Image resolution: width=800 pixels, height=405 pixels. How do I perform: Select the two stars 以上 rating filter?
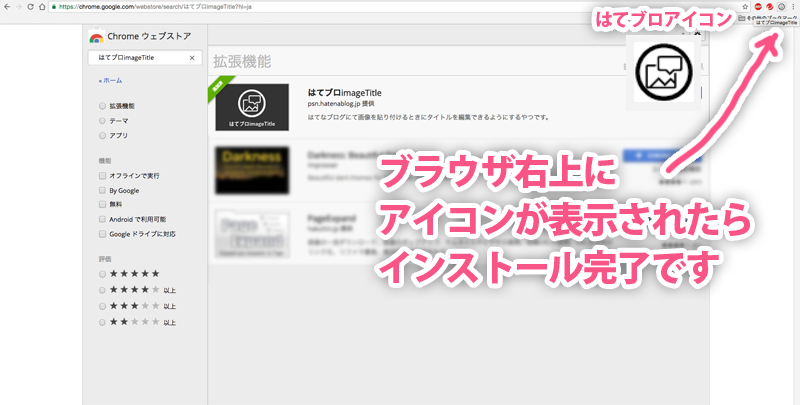[102, 322]
